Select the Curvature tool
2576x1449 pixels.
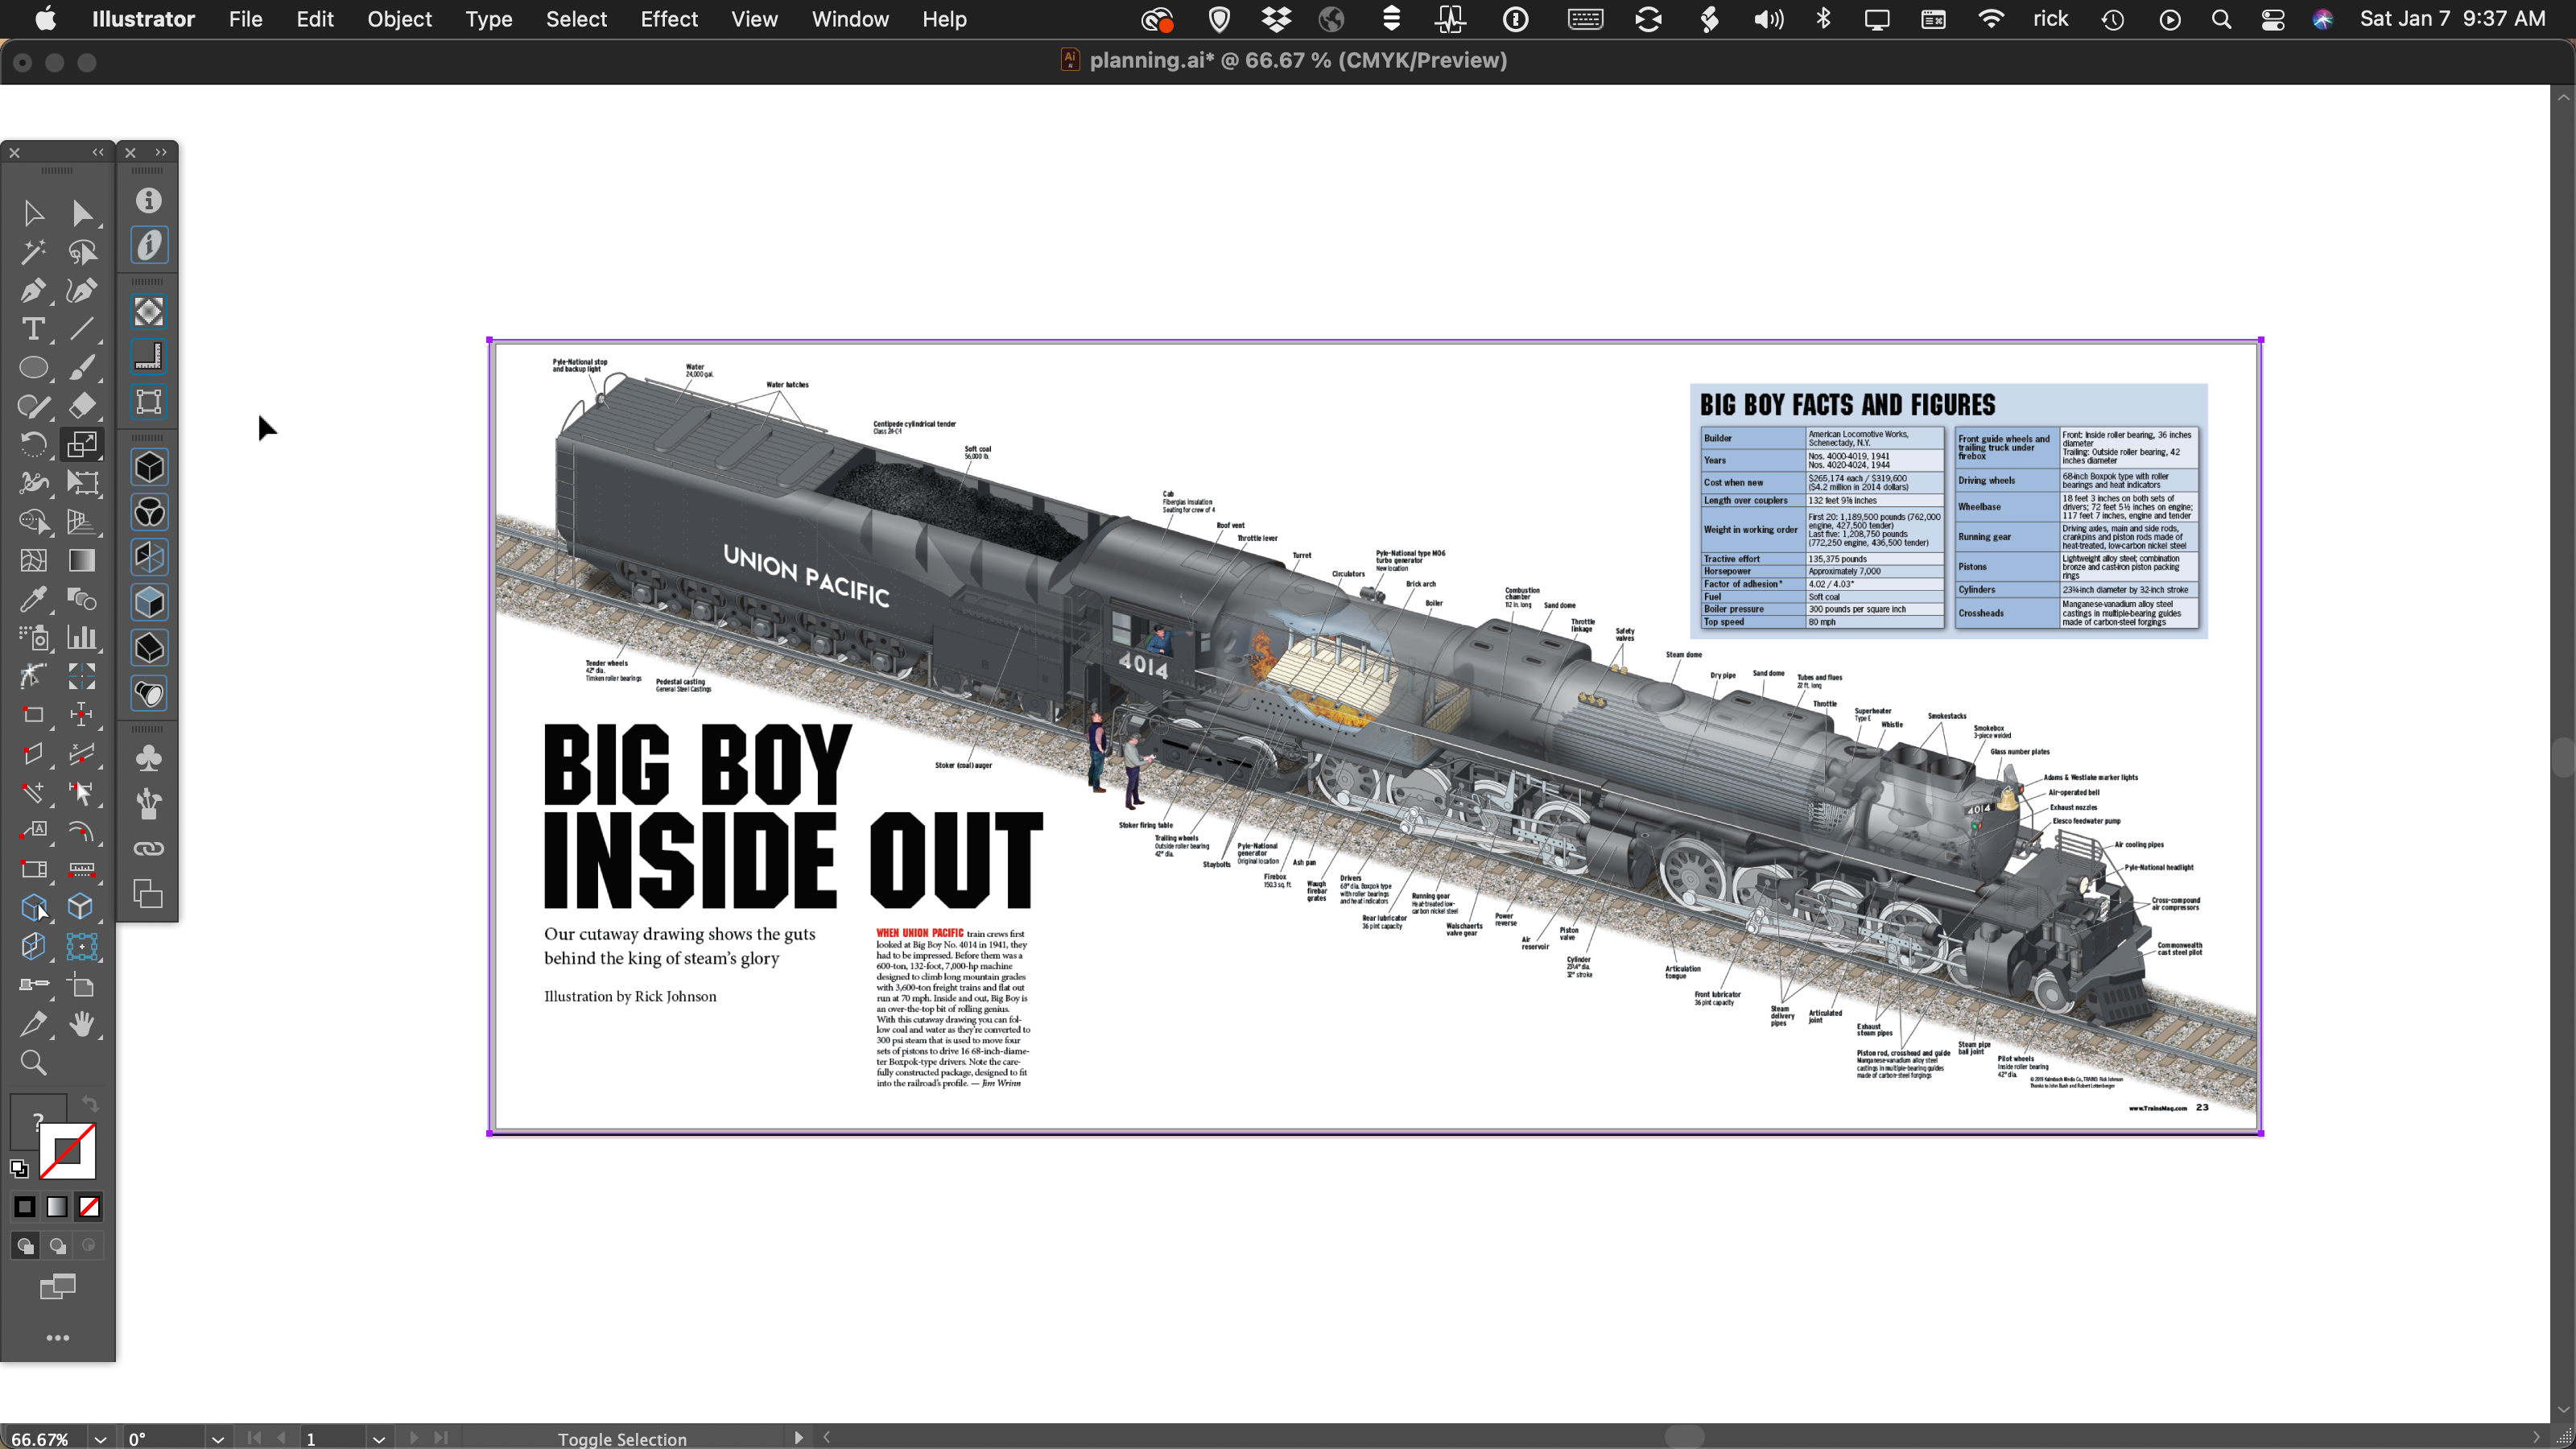pos(82,290)
